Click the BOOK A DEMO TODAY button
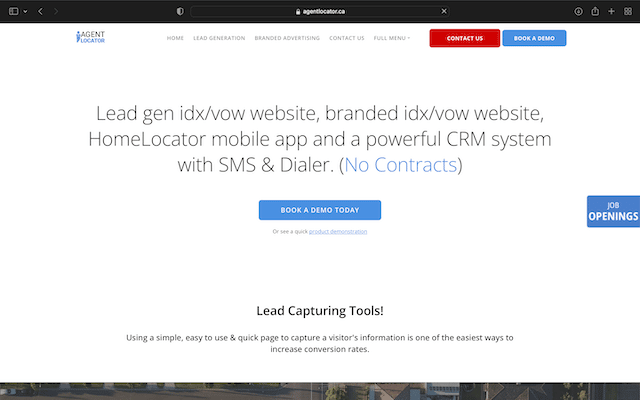Image resolution: width=640 pixels, height=400 pixels. [x=320, y=210]
